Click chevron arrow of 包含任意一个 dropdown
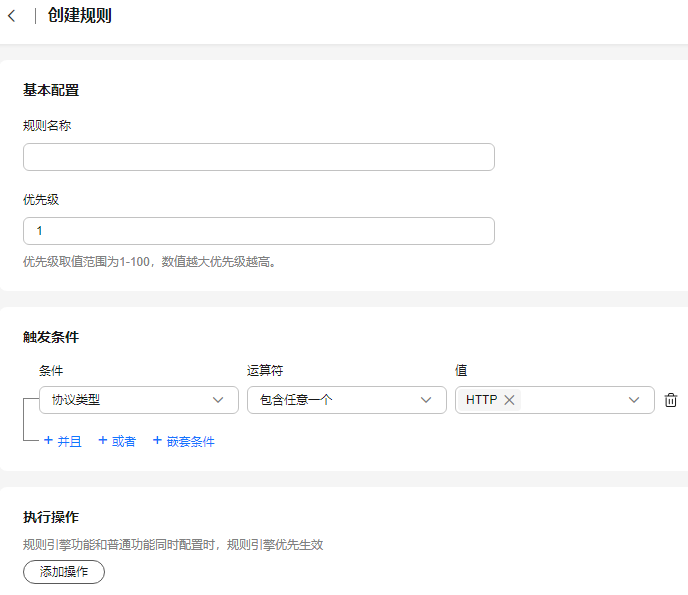 [x=426, y=400]
